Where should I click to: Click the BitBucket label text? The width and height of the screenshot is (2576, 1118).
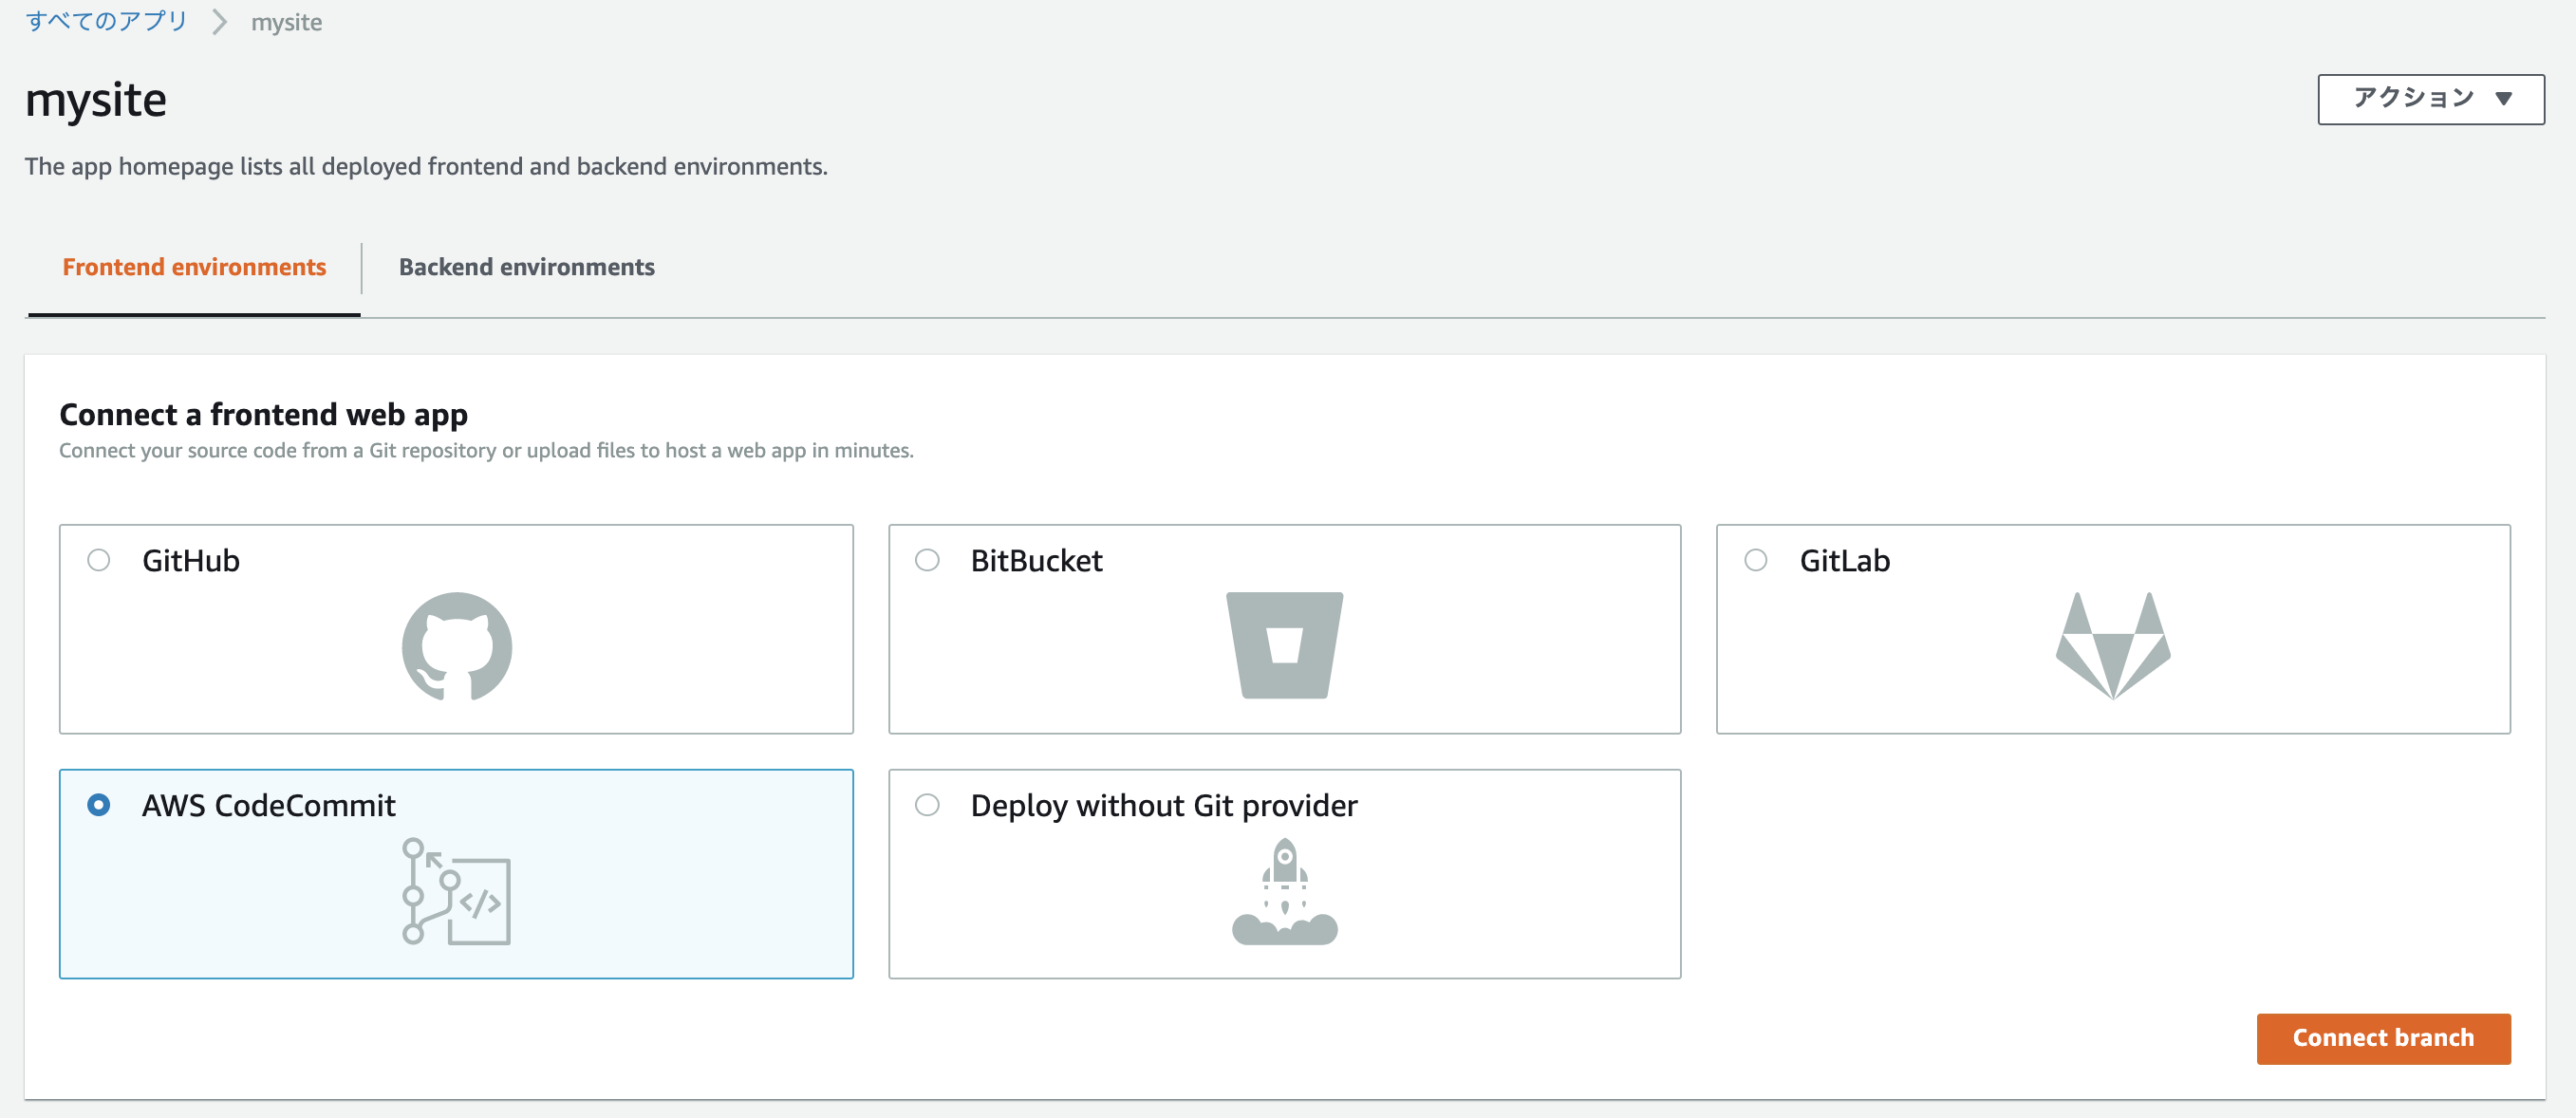tap(1036, 561)
